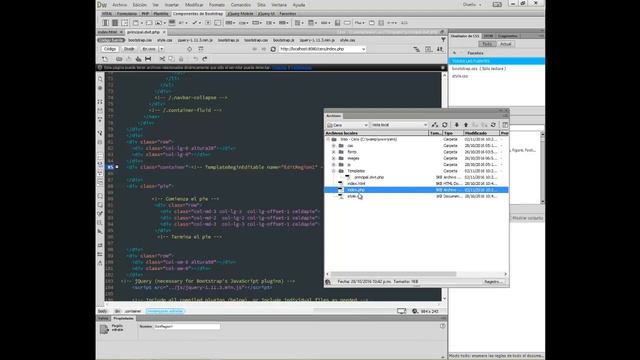Open the En vivo options dropdown arrow

(x=161, y=49)
